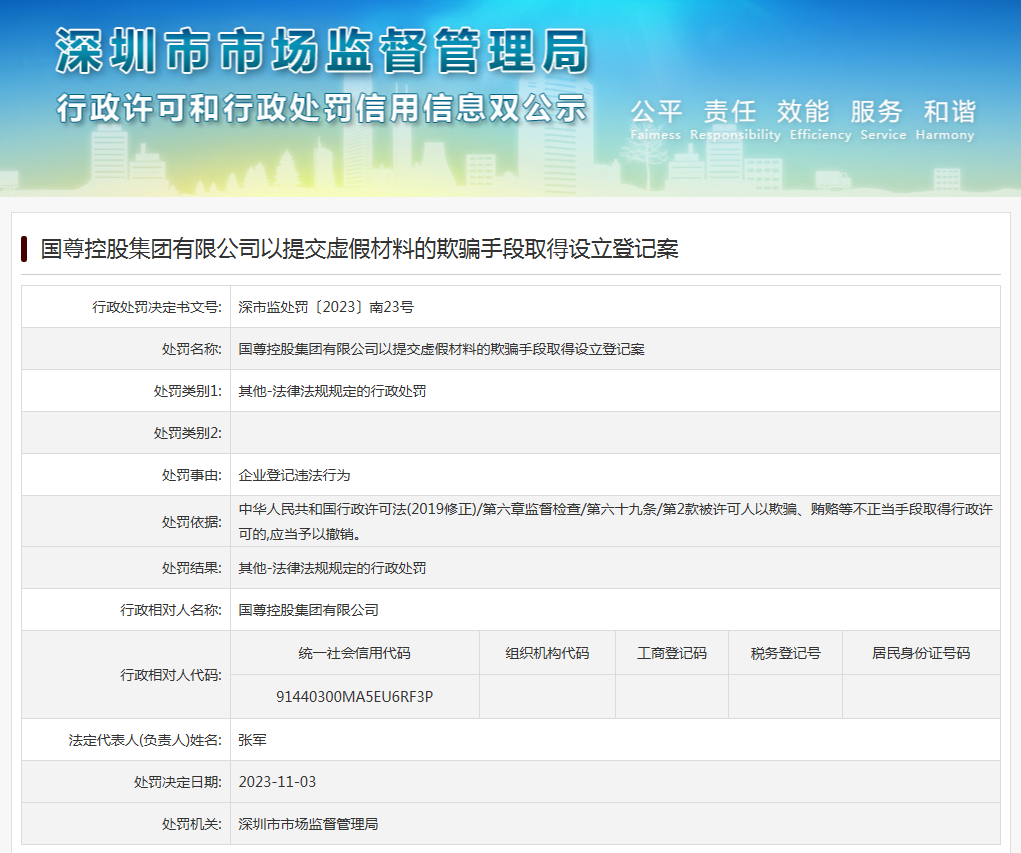Click the 统一社会信用代码 column header
Viewport: 1021px width, 853px height.
coord(354,653)
